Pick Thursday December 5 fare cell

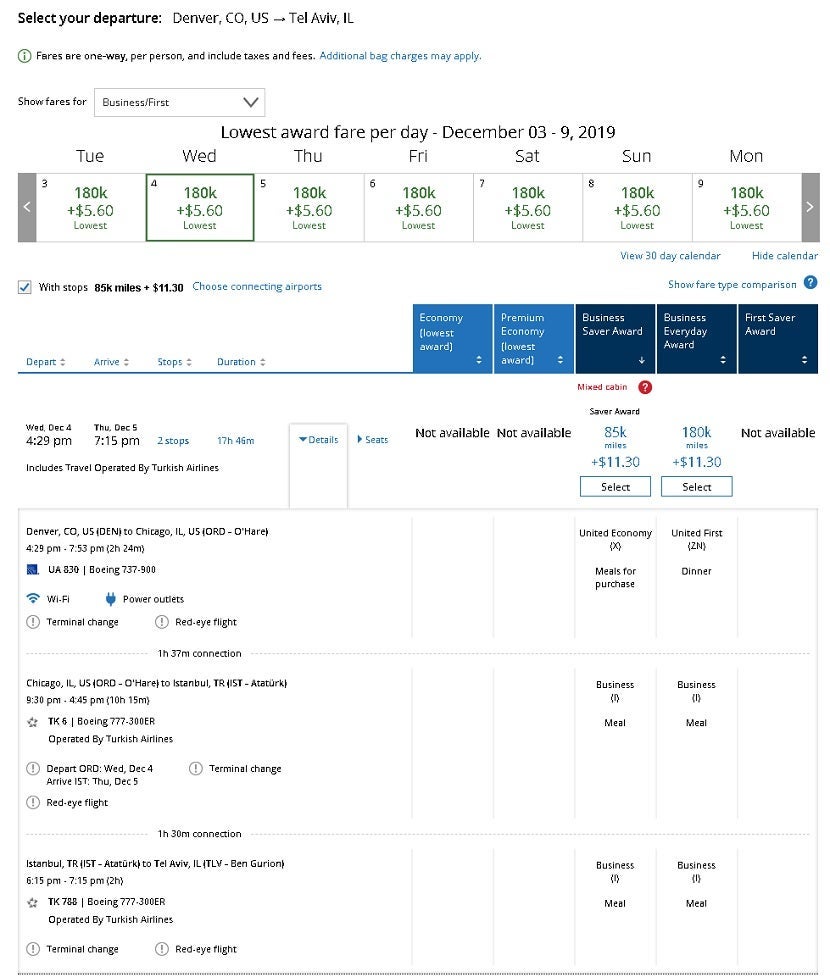[309, 207]
